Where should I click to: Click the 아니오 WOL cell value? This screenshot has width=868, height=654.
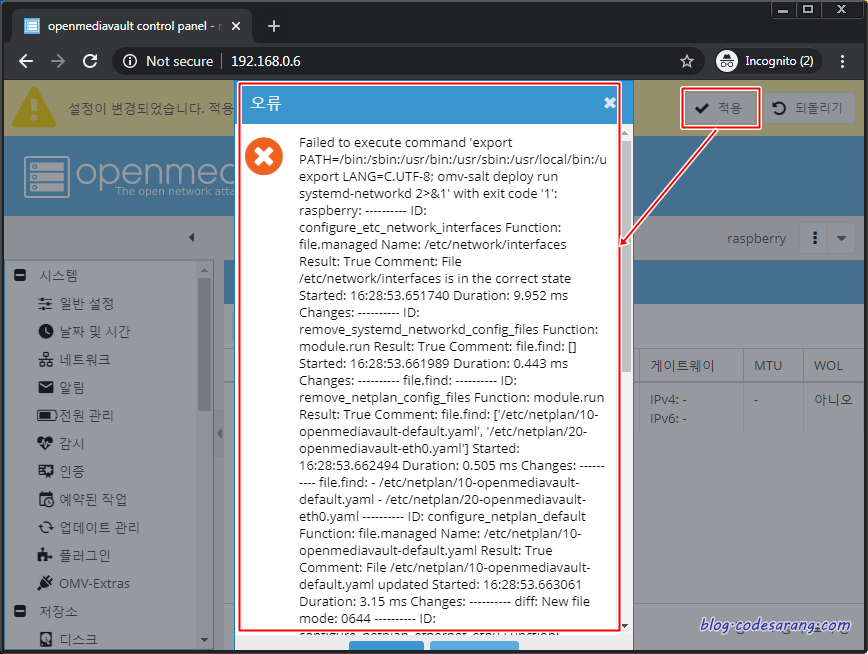[833, 399]
